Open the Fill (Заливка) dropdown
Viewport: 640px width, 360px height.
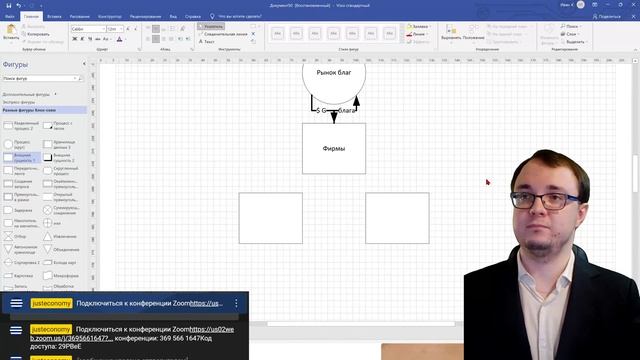tap(418, 26)
